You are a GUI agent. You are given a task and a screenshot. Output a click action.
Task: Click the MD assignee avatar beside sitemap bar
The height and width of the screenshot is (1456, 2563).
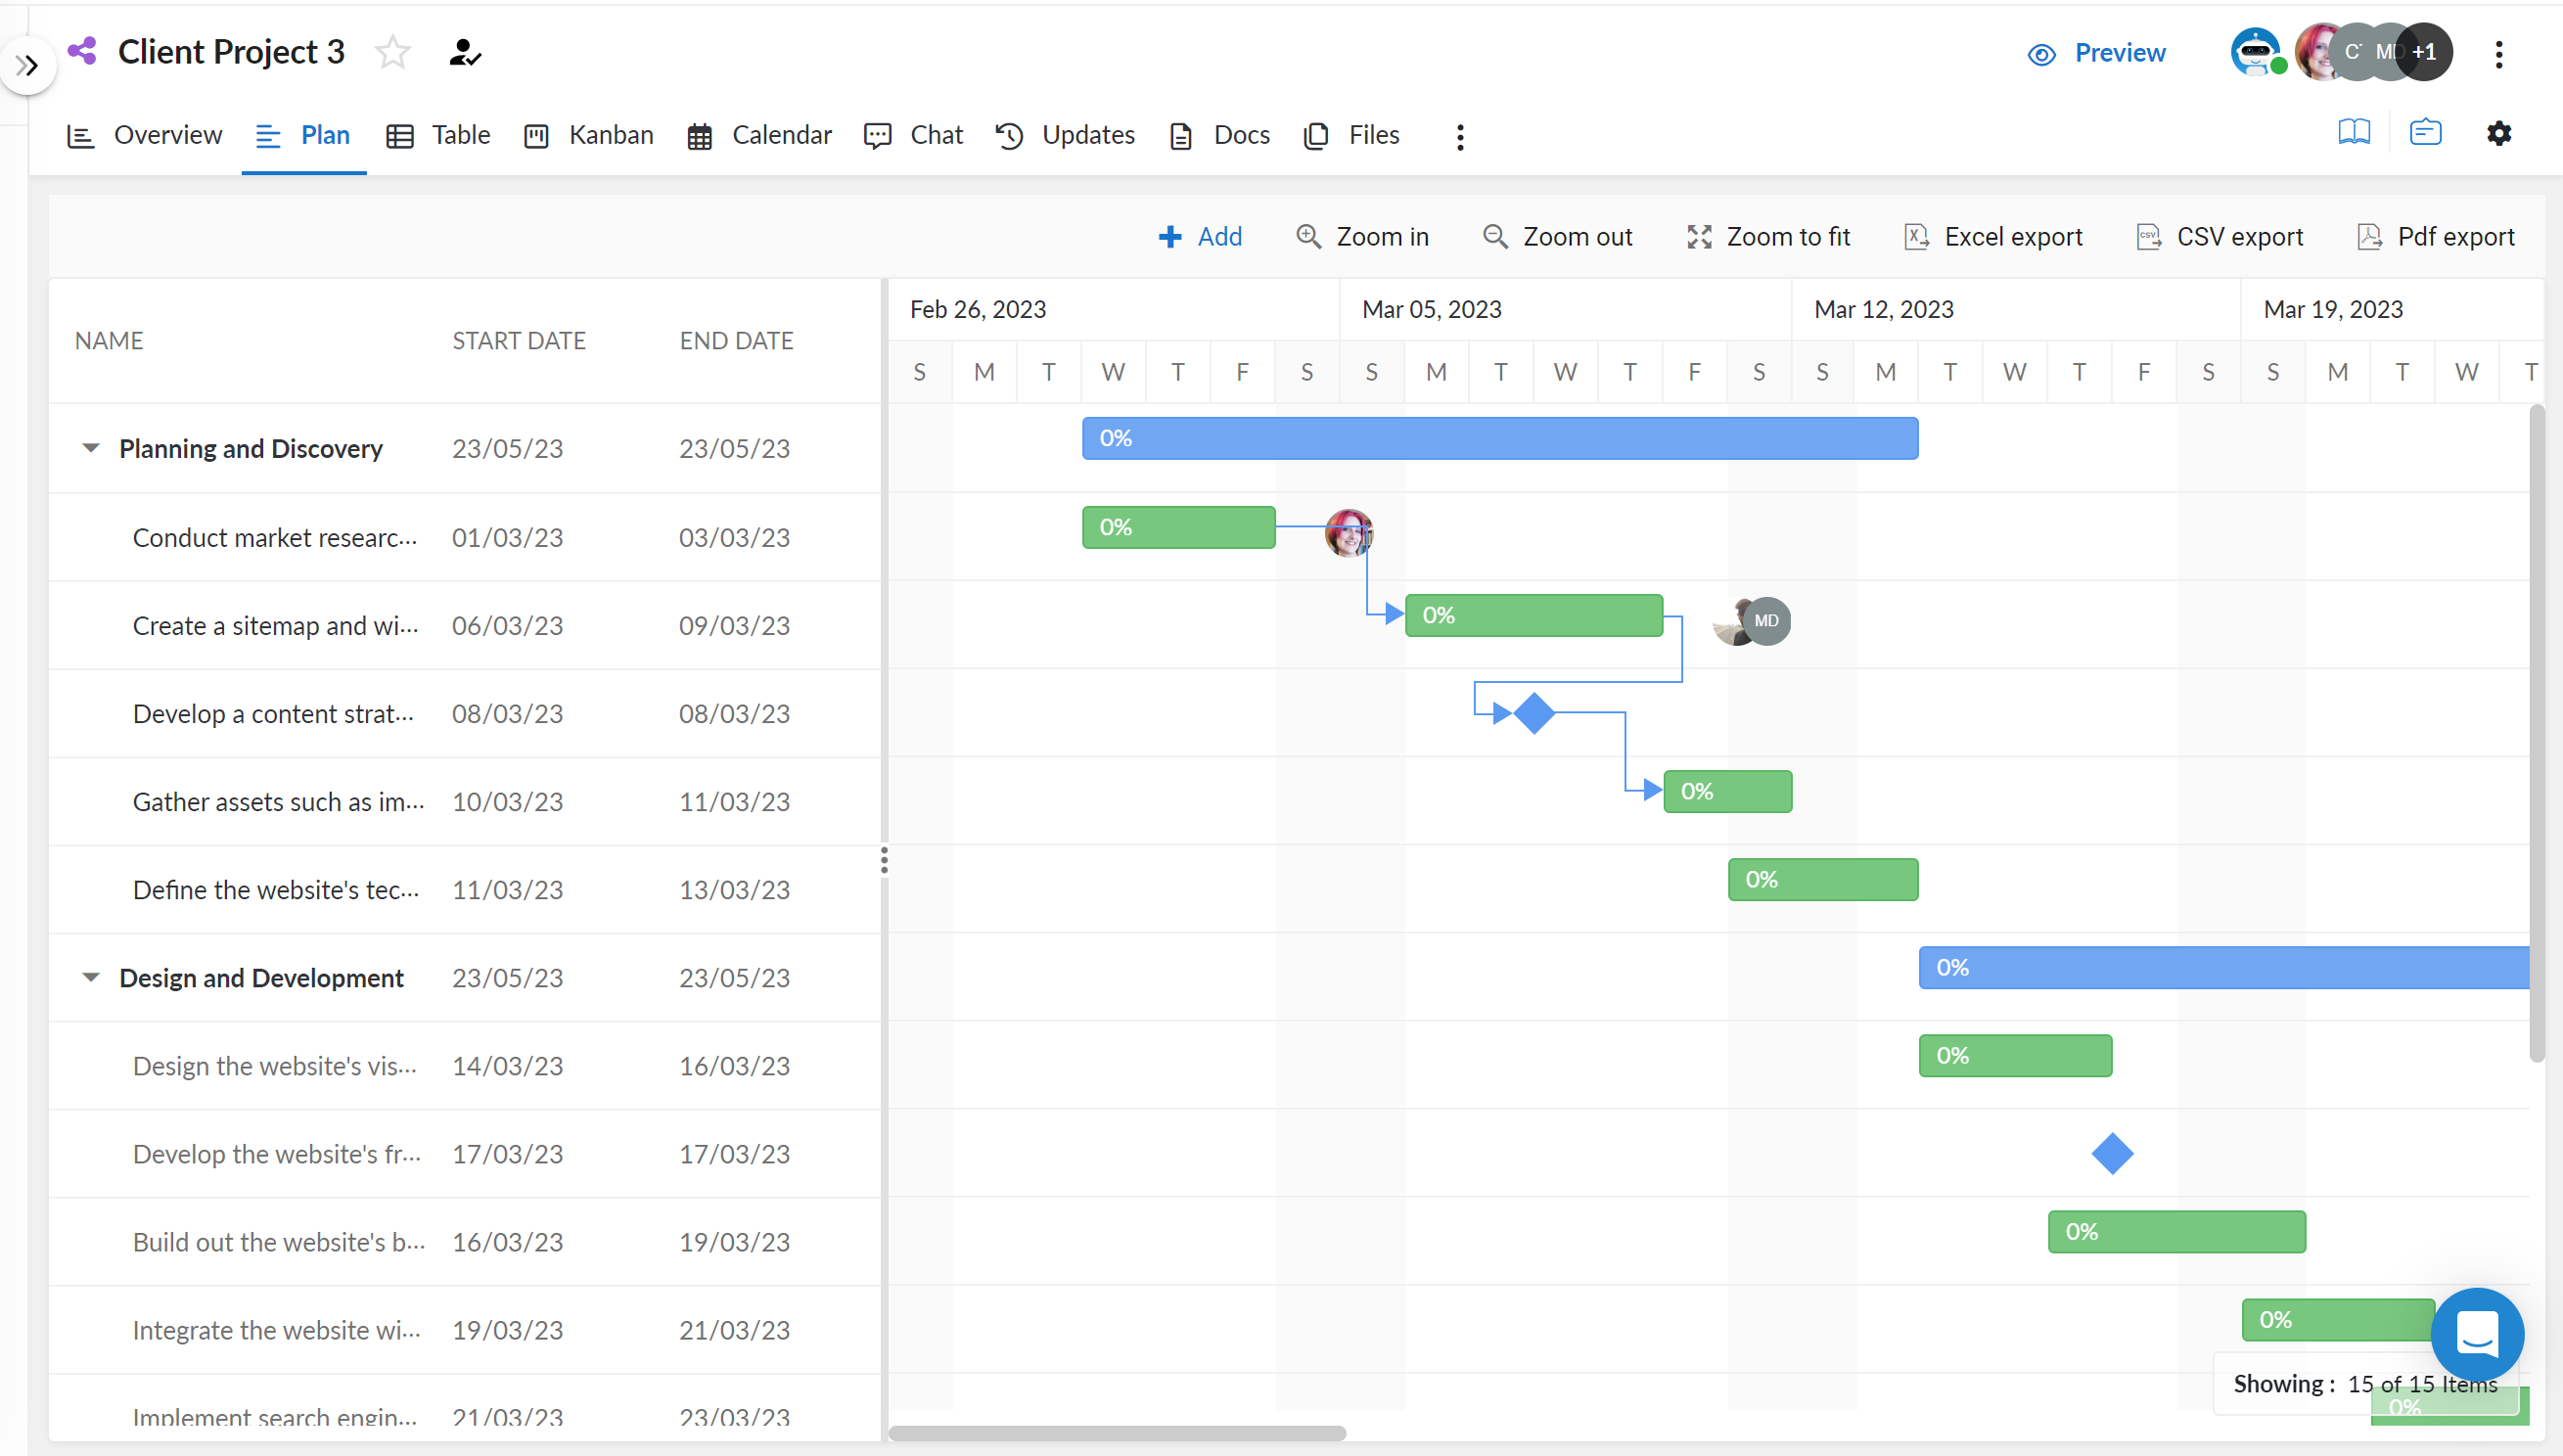(x=1767, y=621)
